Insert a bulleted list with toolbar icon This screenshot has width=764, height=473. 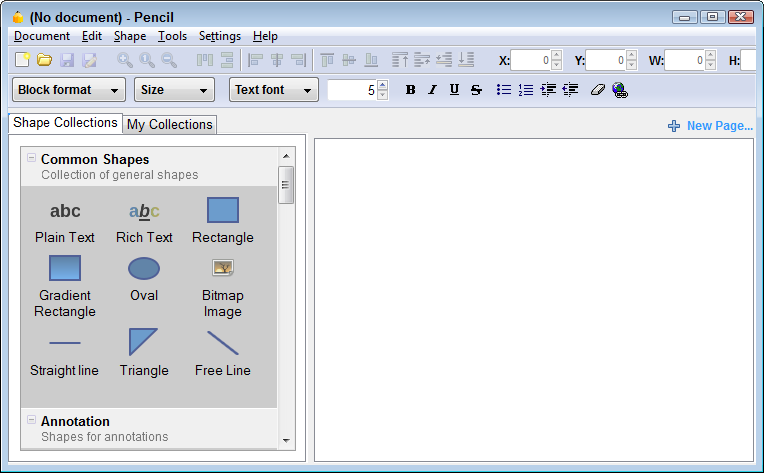pos(504,90)
